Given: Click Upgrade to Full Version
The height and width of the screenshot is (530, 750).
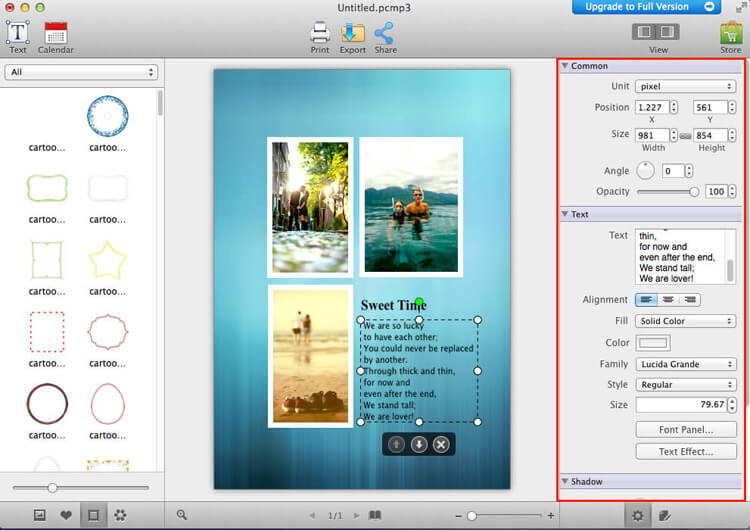Looking at the screenshot, I should pos(646,7).
